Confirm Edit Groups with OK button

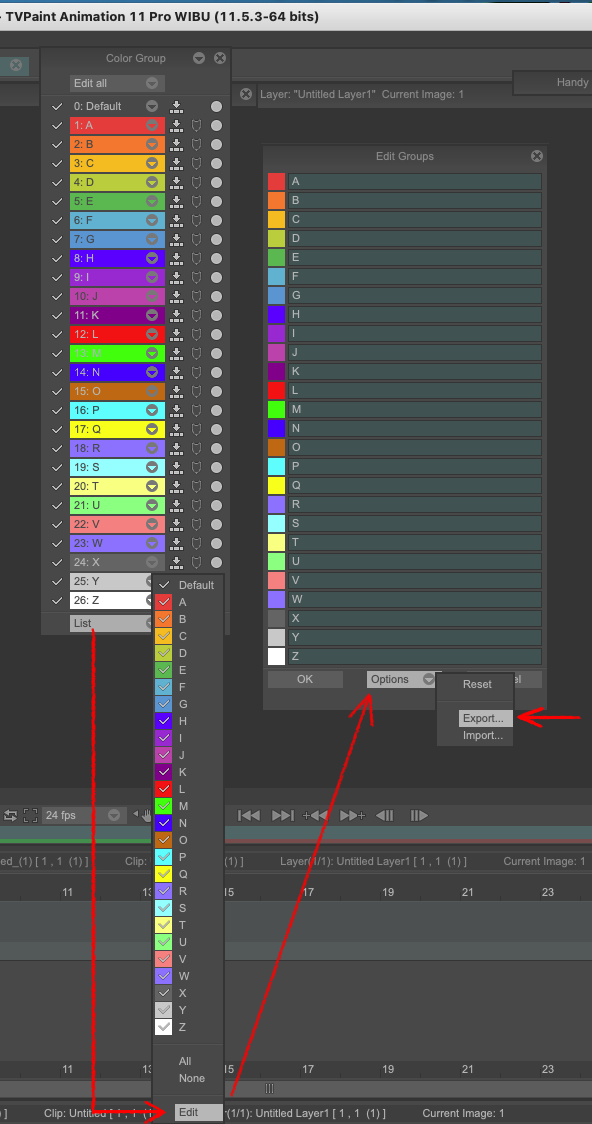305,679
